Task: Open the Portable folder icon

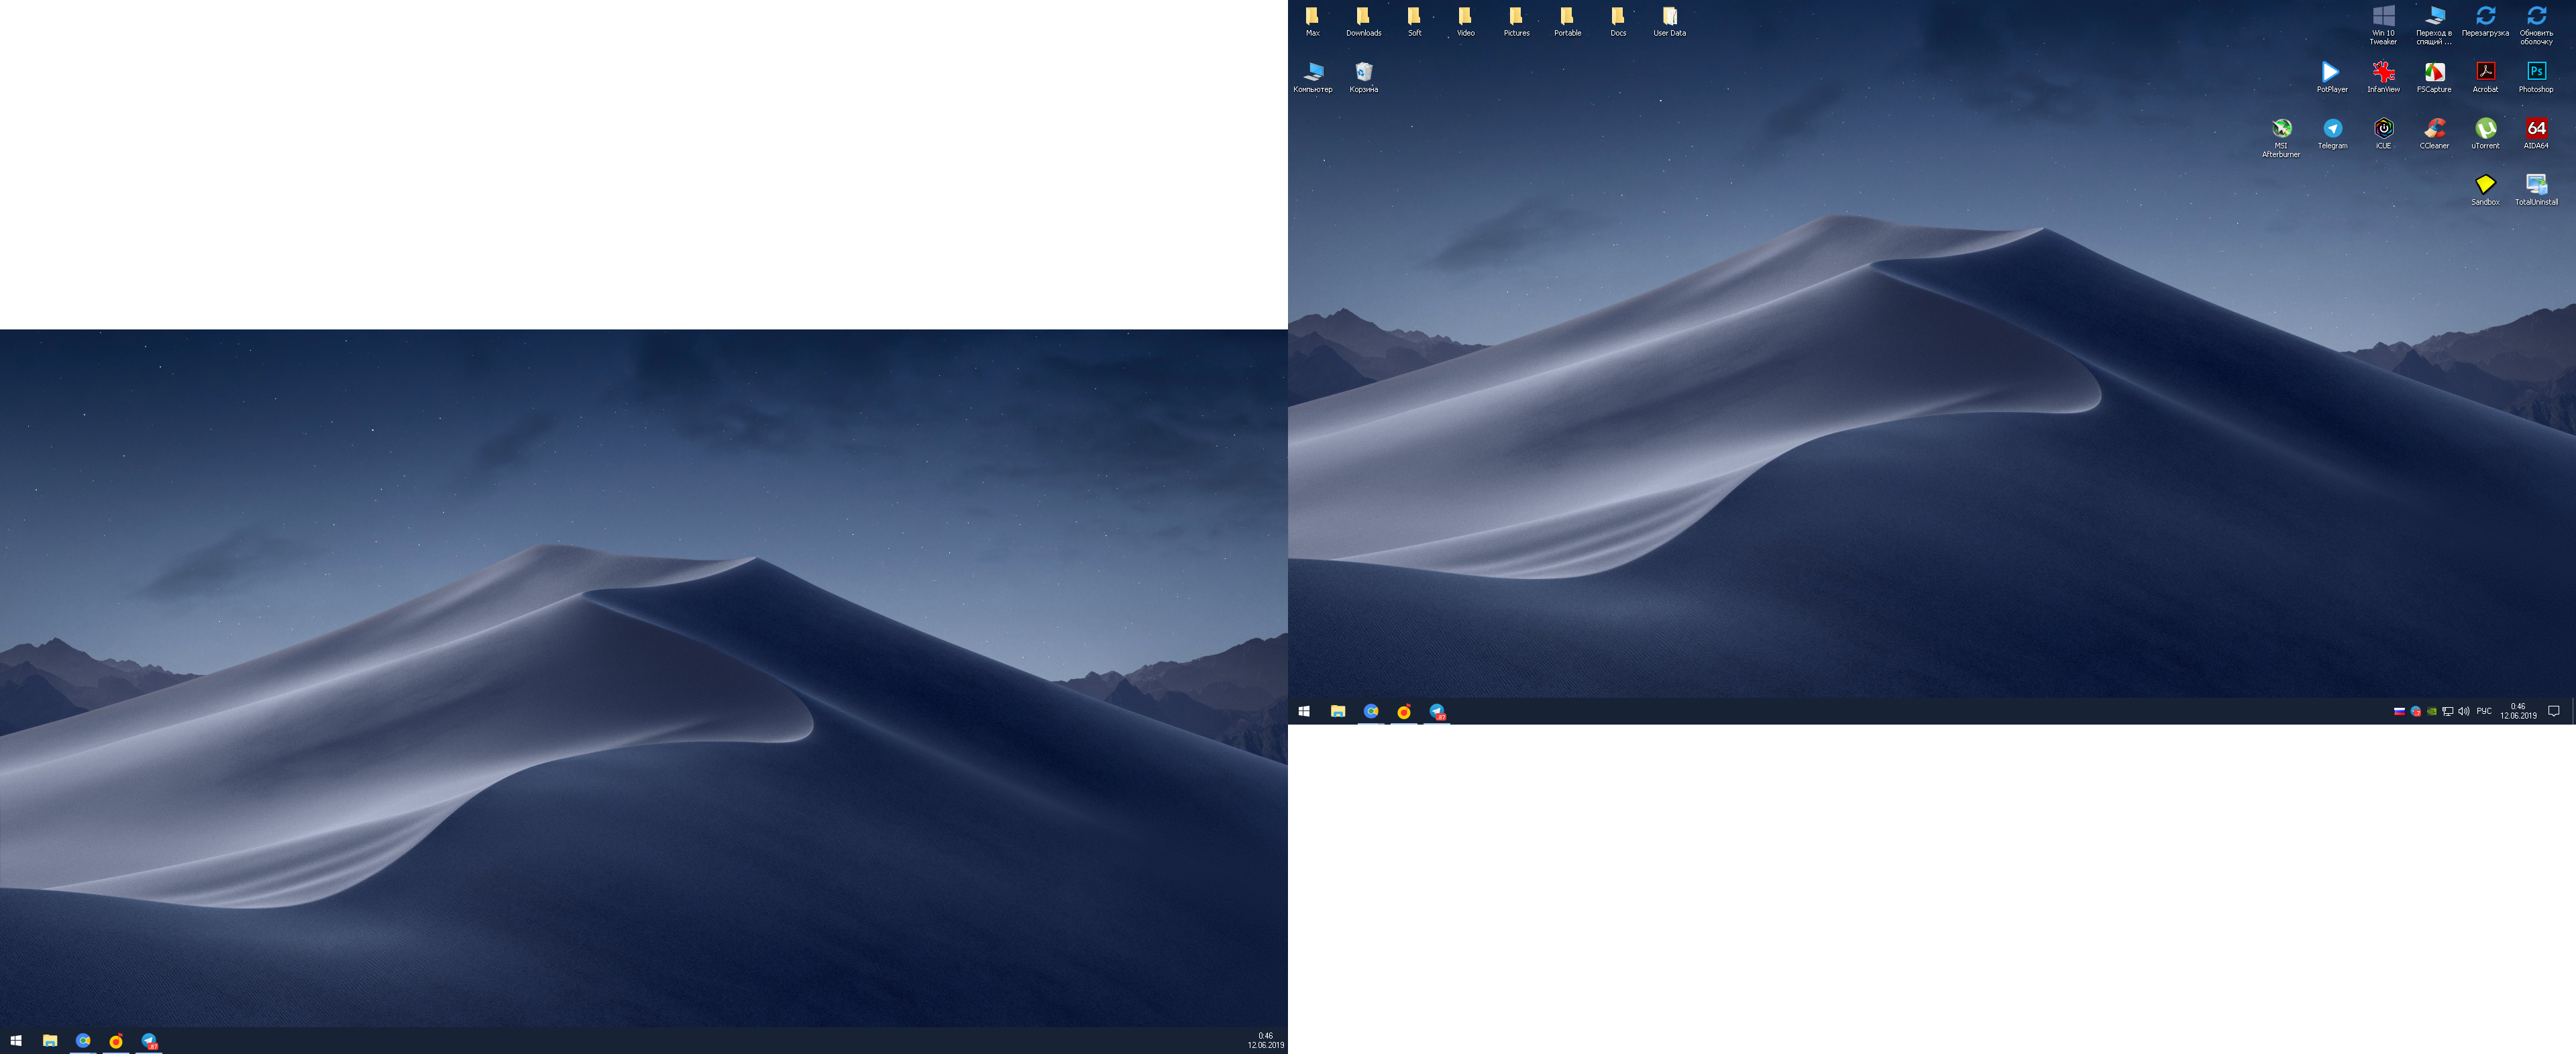Action: point(1567,22)
